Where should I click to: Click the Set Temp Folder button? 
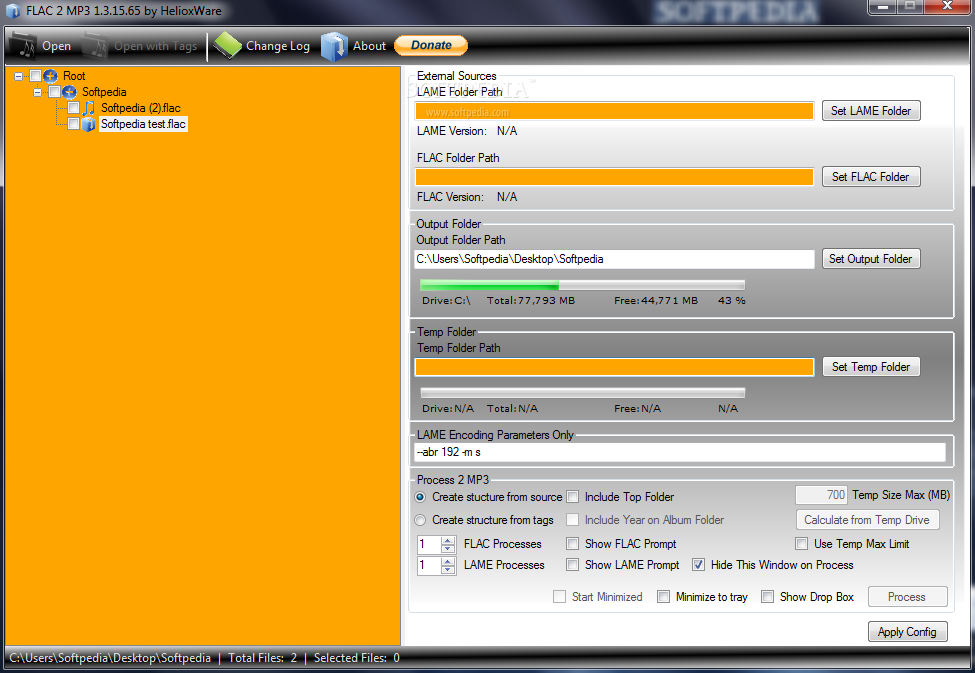871,367
